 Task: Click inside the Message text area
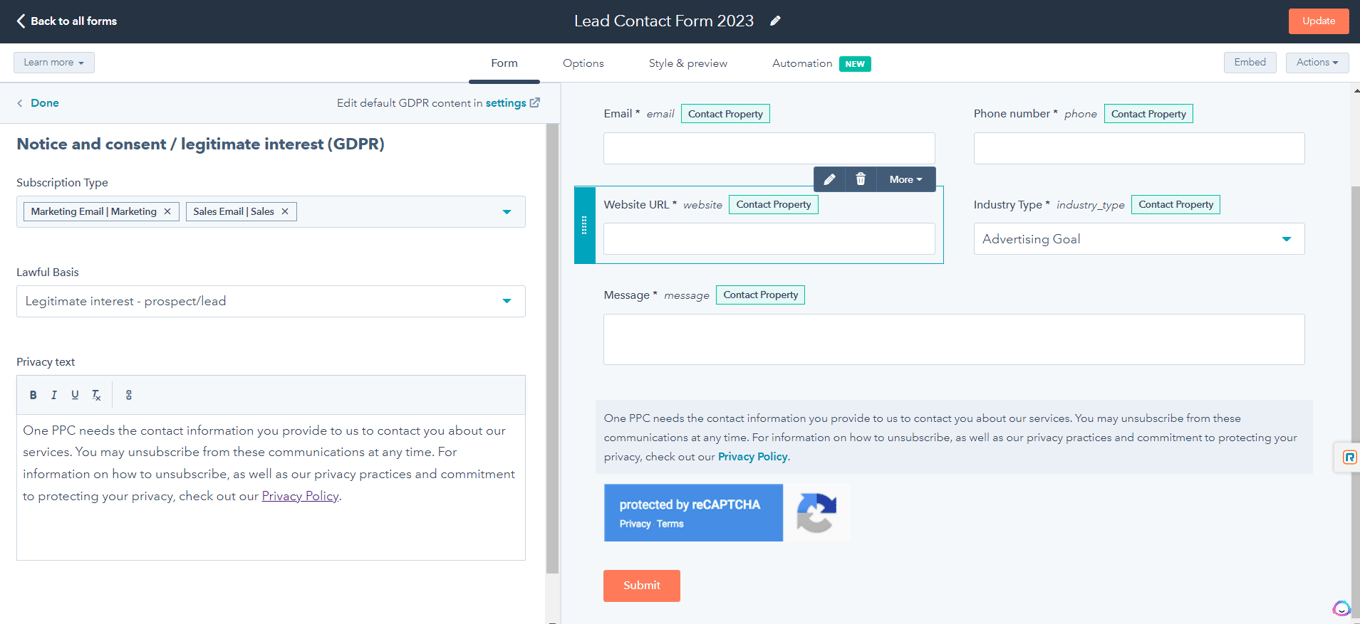(953, 338)
